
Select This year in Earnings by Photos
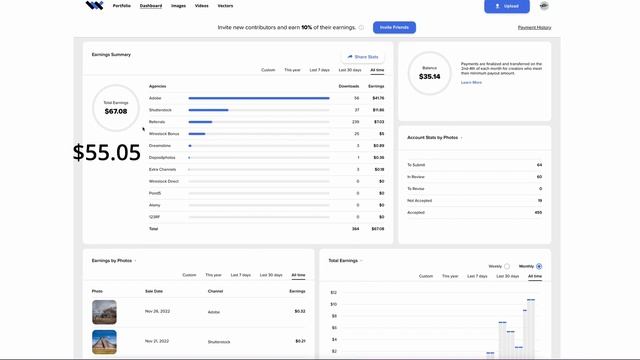[213, 275]
